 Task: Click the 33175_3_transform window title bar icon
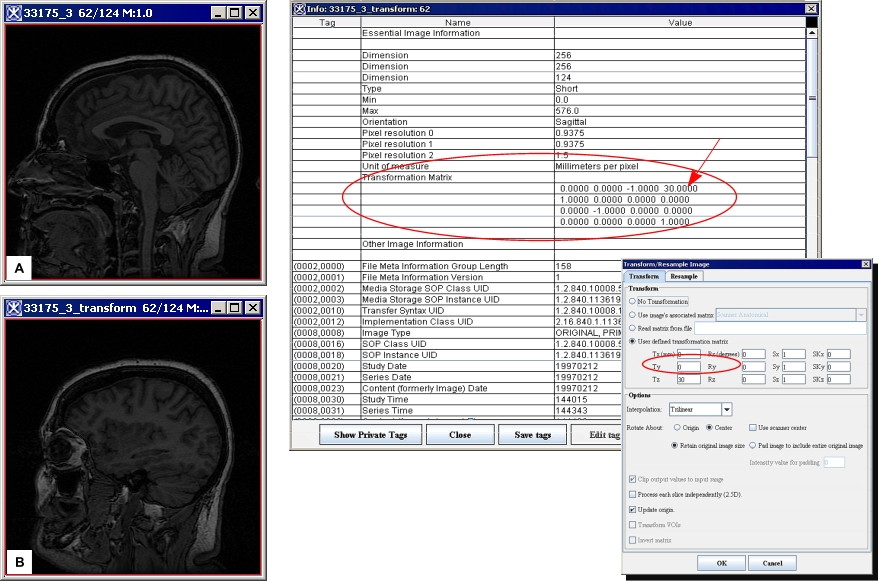coord(14,308)
